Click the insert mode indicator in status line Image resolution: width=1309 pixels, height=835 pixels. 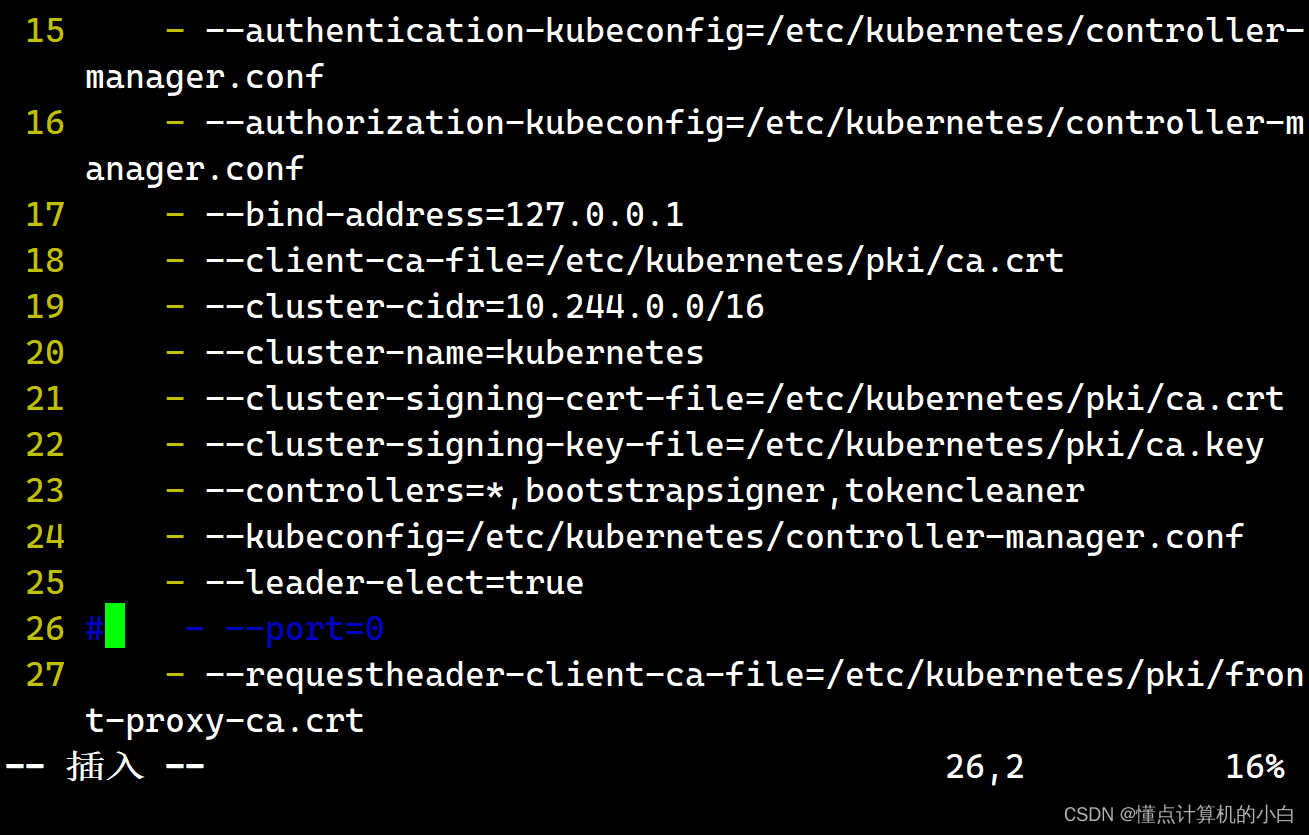pos(105,767)
